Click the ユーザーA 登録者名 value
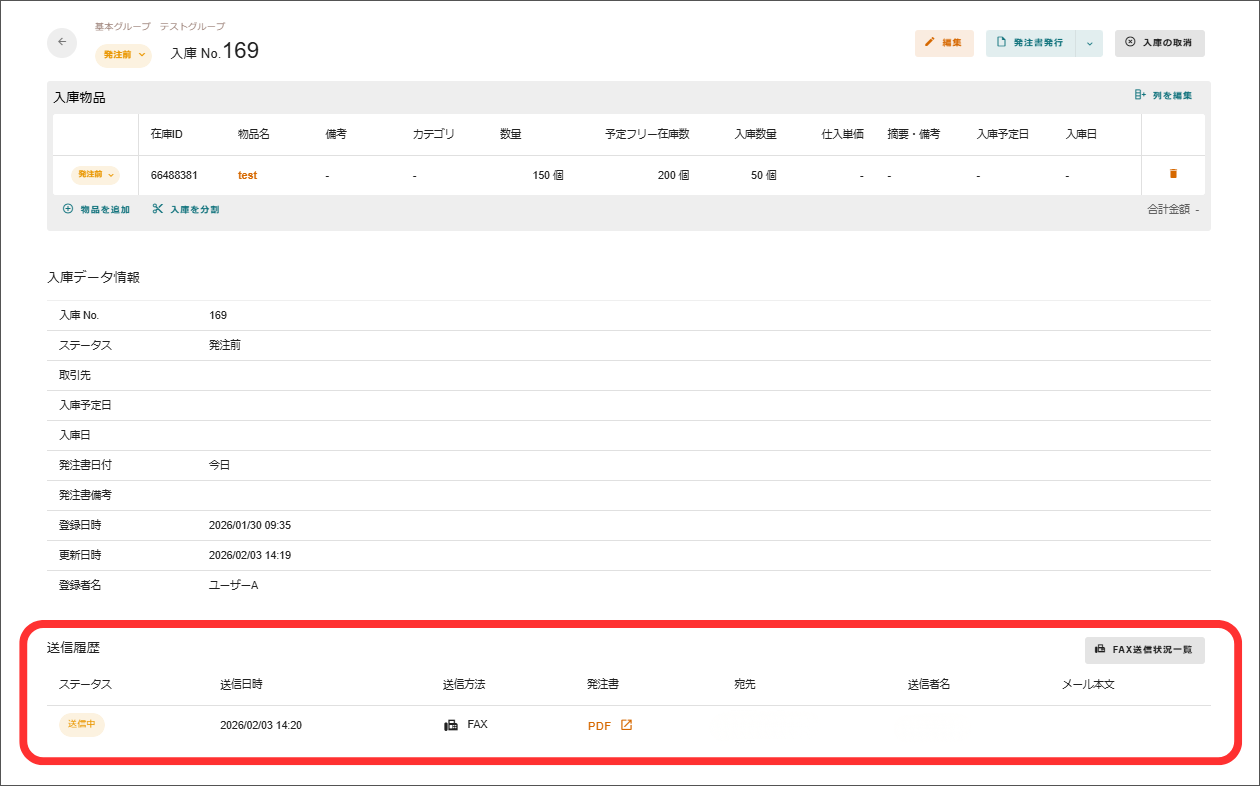Viewport: 1260px width, 786px height. coord(233,585)
